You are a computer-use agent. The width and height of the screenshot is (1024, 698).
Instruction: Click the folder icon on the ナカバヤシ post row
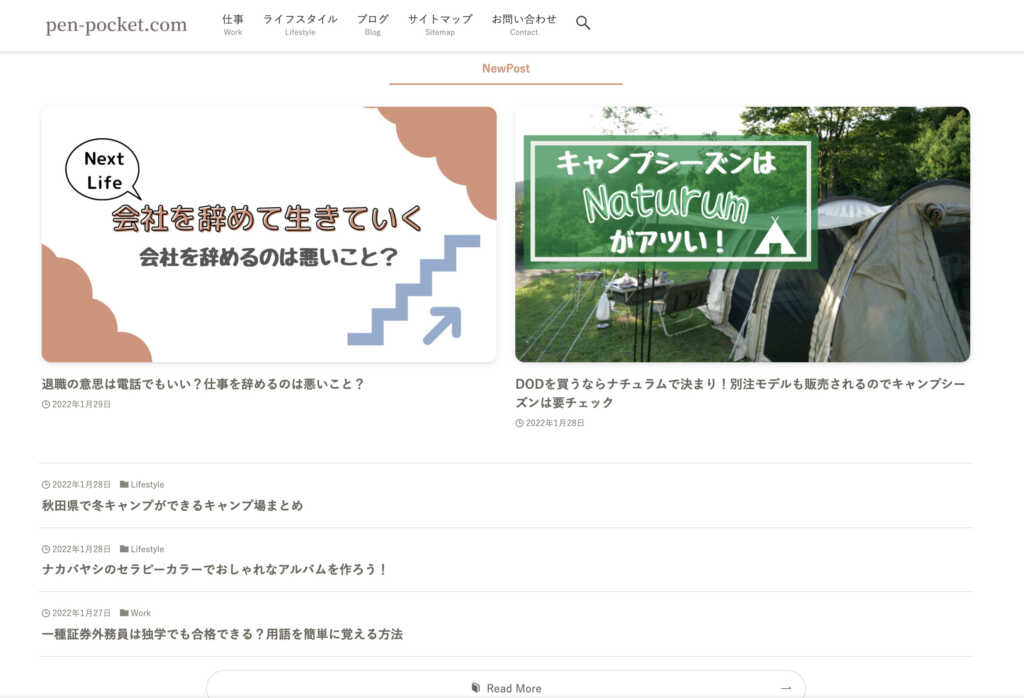click(124, 549)
